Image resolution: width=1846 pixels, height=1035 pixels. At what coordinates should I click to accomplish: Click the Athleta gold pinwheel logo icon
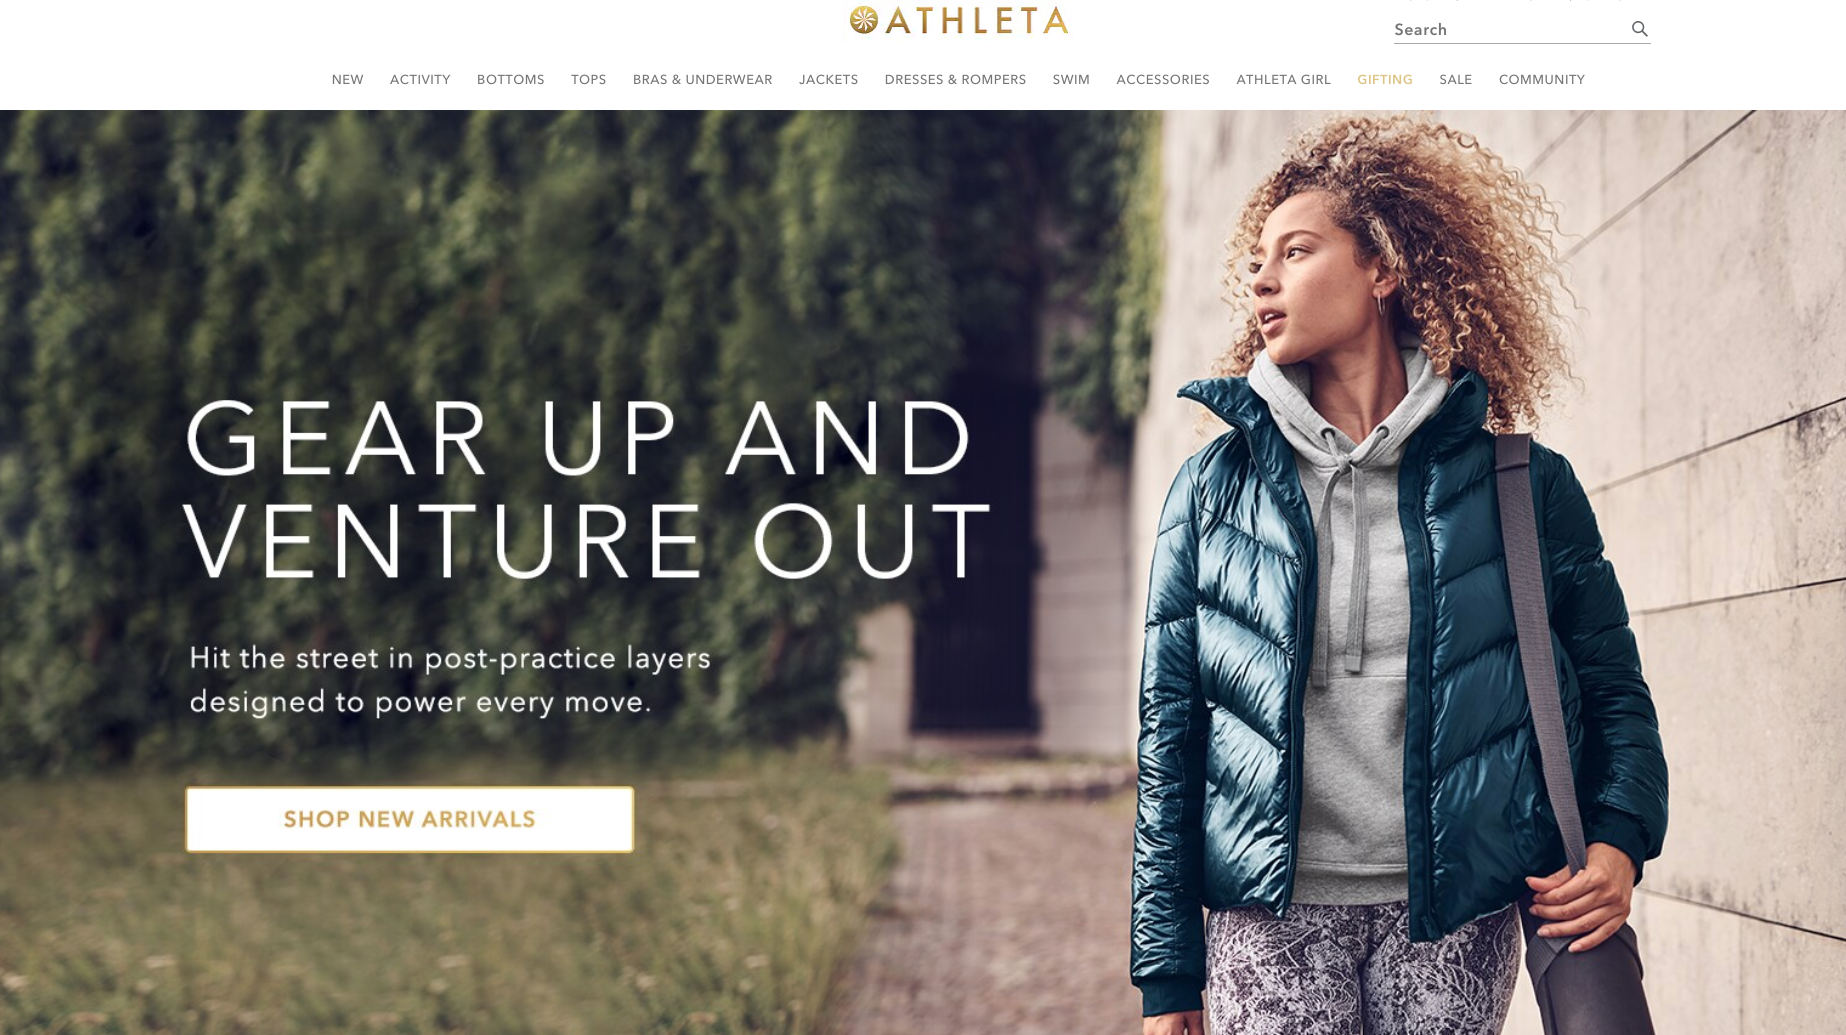pos(864,20)
